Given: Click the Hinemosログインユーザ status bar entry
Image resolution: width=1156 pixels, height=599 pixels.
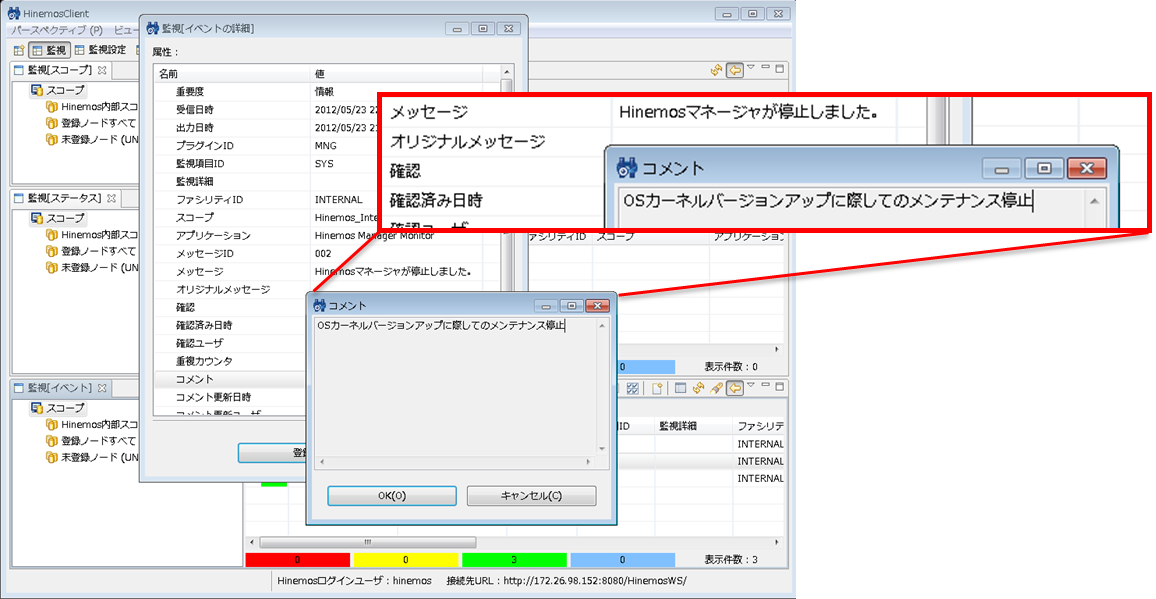Looking at the screenshot, I should click(x=354, y=581).
